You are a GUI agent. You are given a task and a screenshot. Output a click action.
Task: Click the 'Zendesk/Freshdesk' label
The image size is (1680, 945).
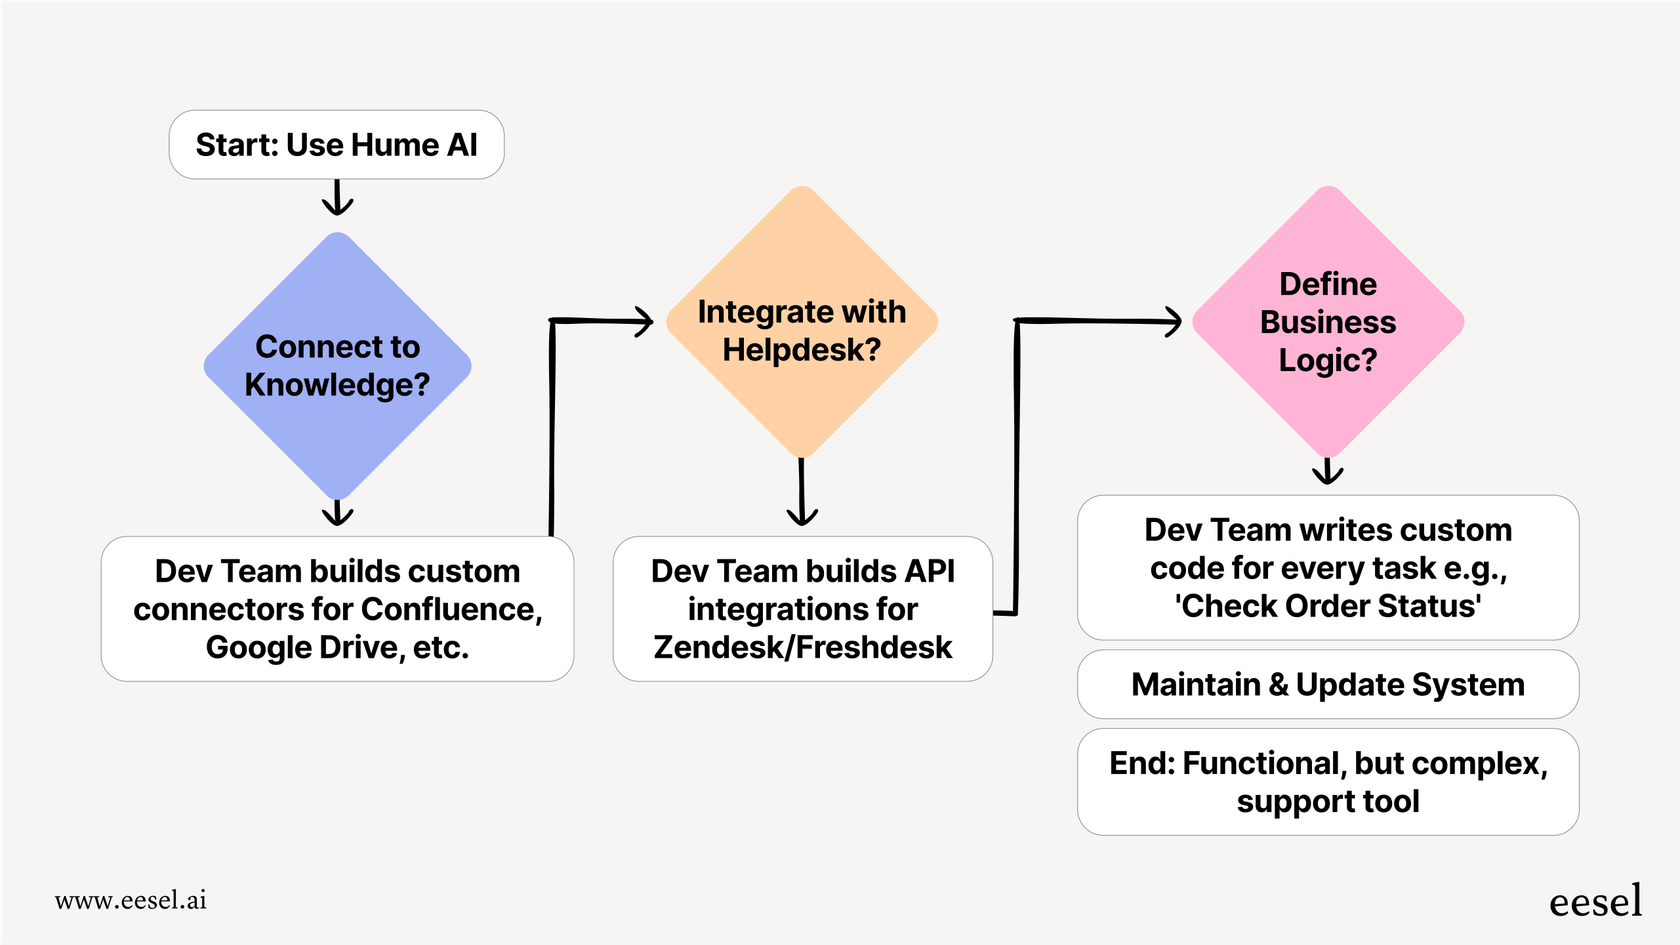[801, 647]
